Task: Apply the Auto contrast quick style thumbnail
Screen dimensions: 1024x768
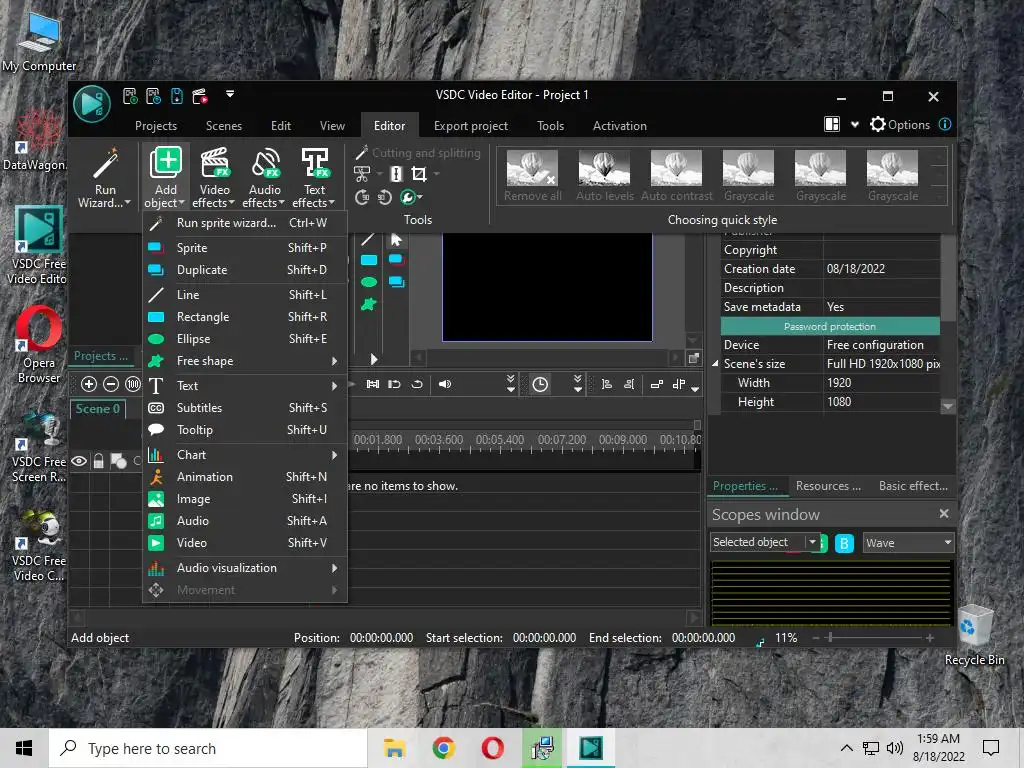Action: pyautogui.click(x=677, y=176)
